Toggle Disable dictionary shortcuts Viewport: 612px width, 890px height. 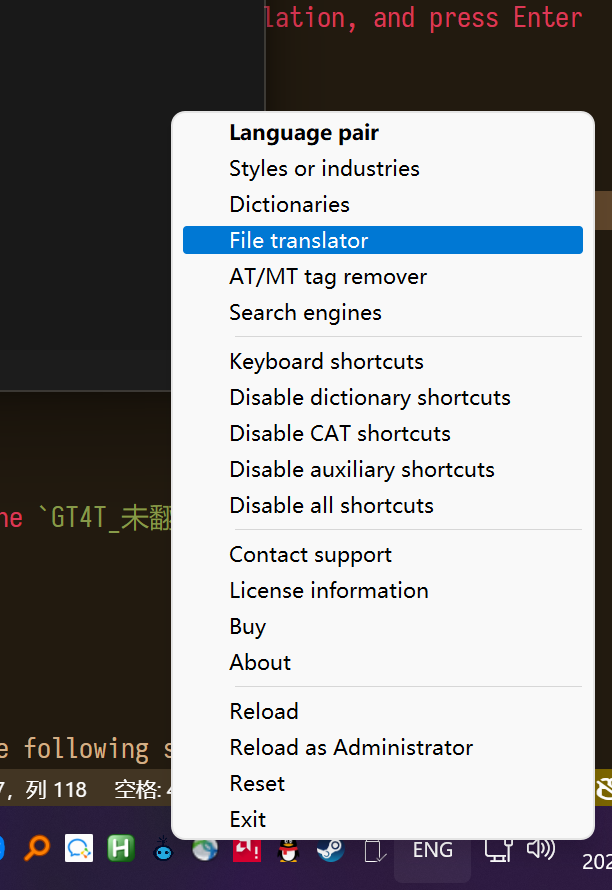point(370,397)
